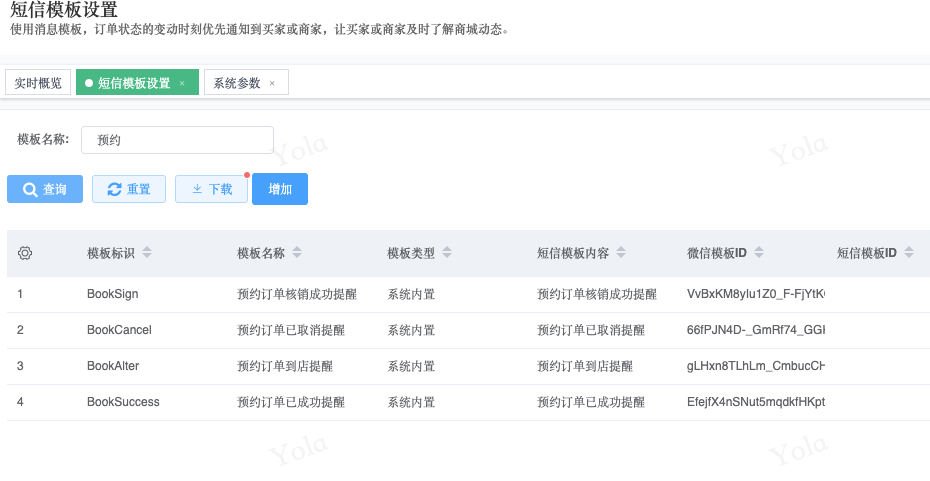930x481 pixels.
Task: Sort by 短信模板内容 column arrows
Action: 620,253
